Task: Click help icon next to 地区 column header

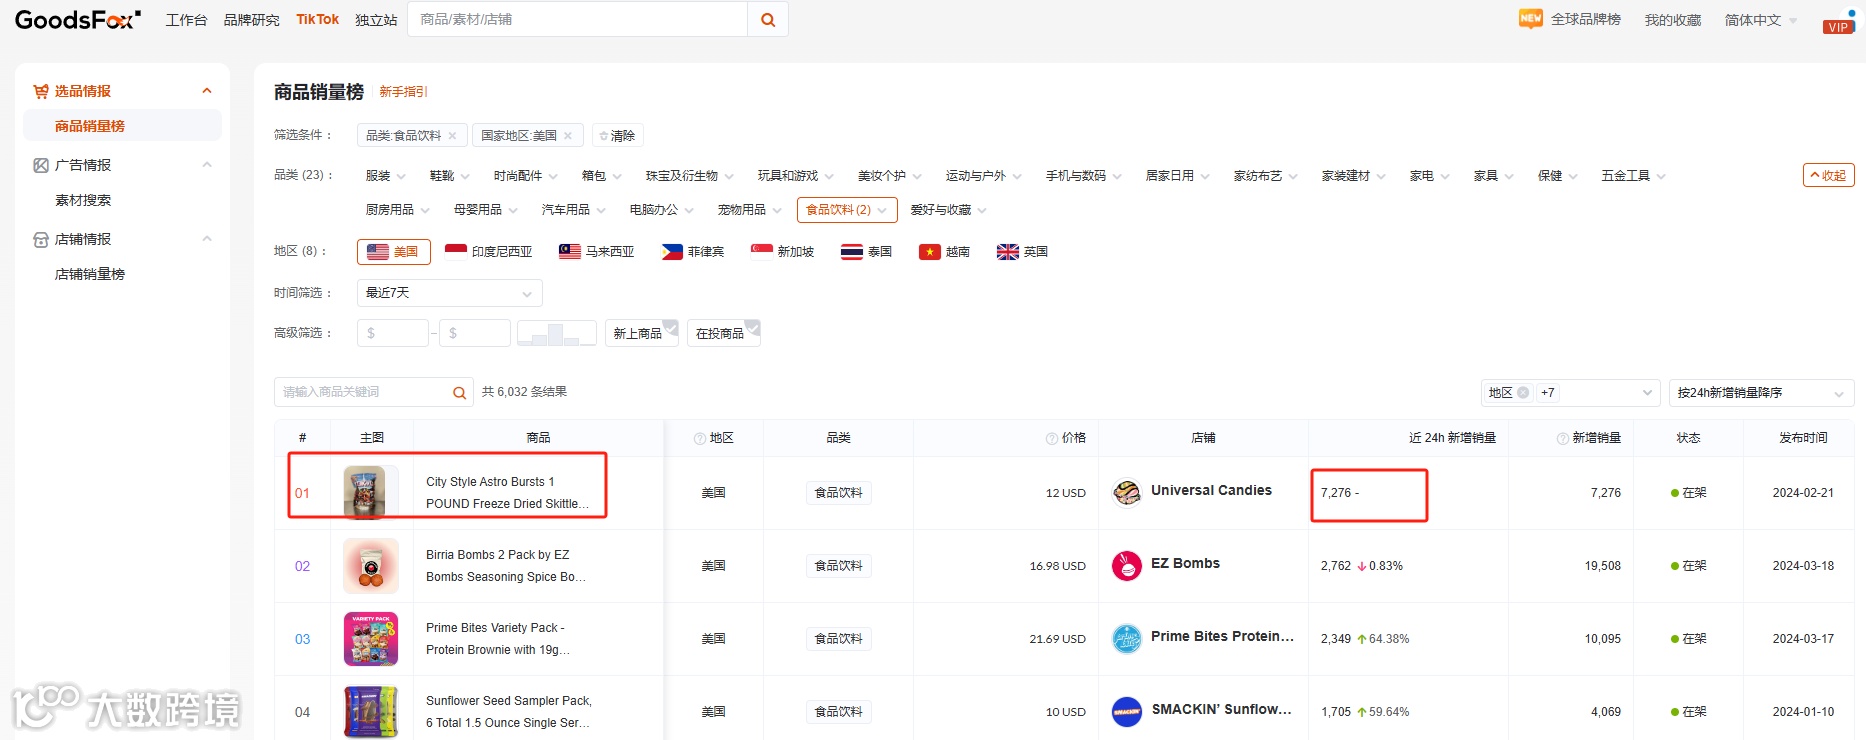Action: point(700,438)
